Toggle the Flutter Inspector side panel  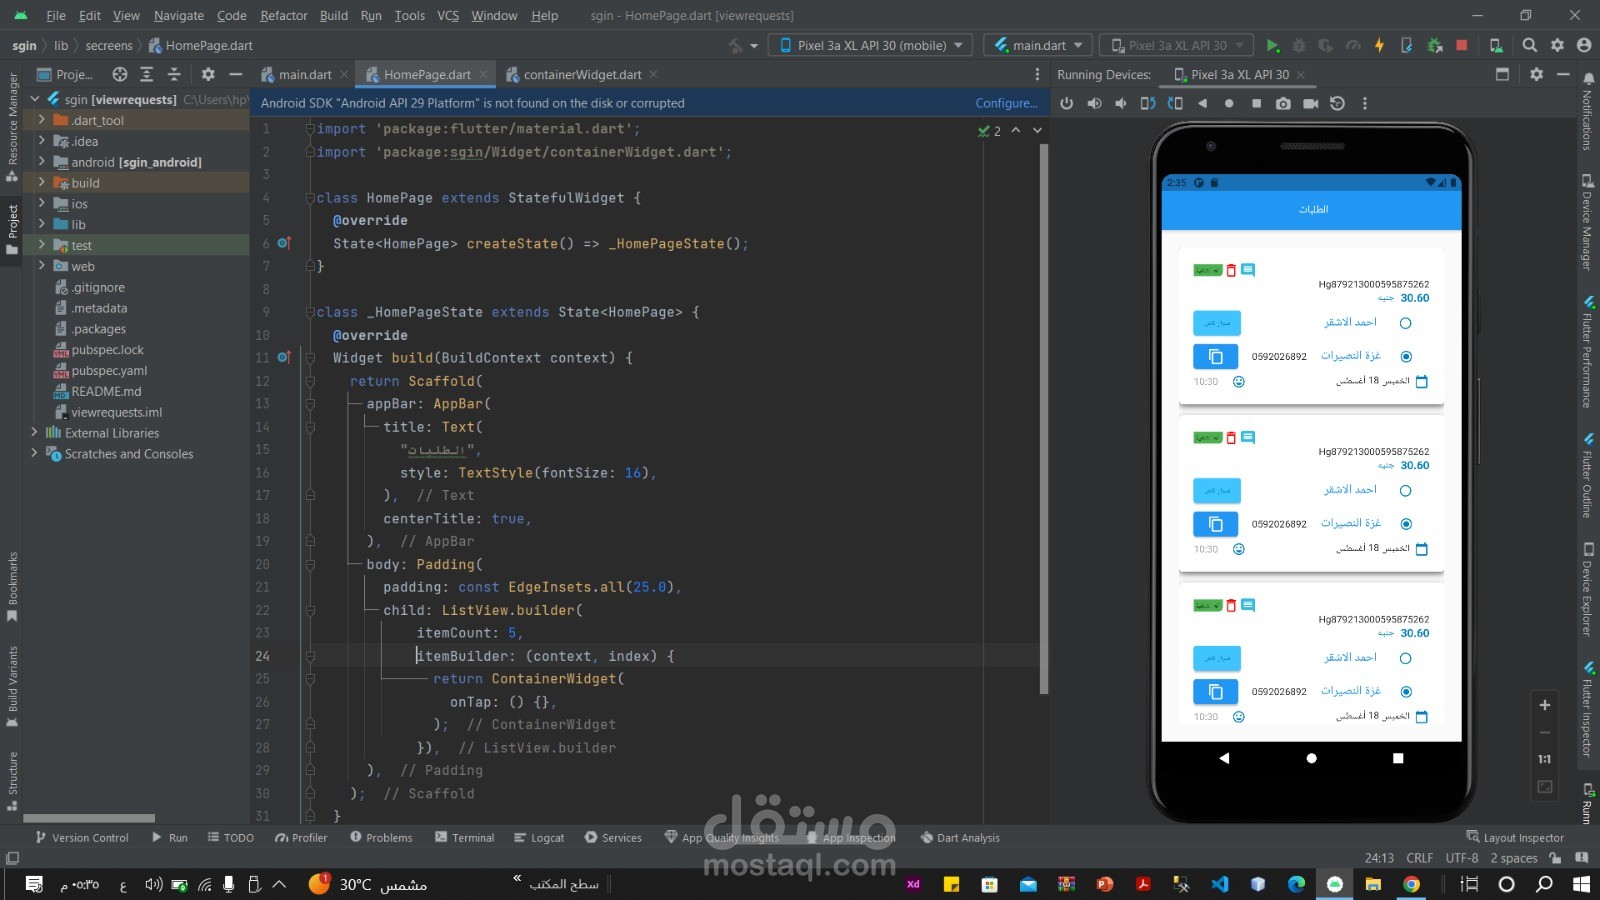(x=1587, y=708)
